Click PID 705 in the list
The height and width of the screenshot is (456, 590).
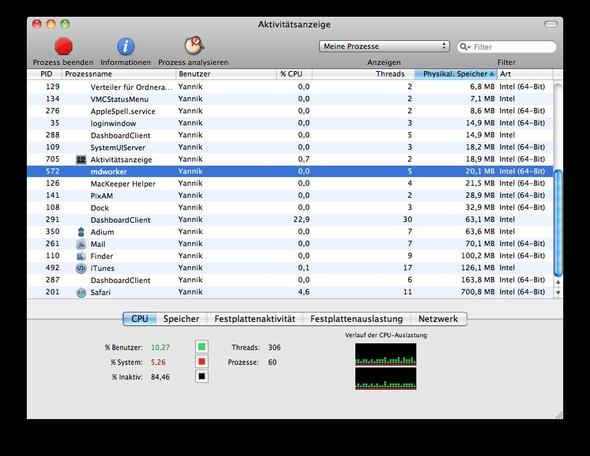tap(53, 159)
